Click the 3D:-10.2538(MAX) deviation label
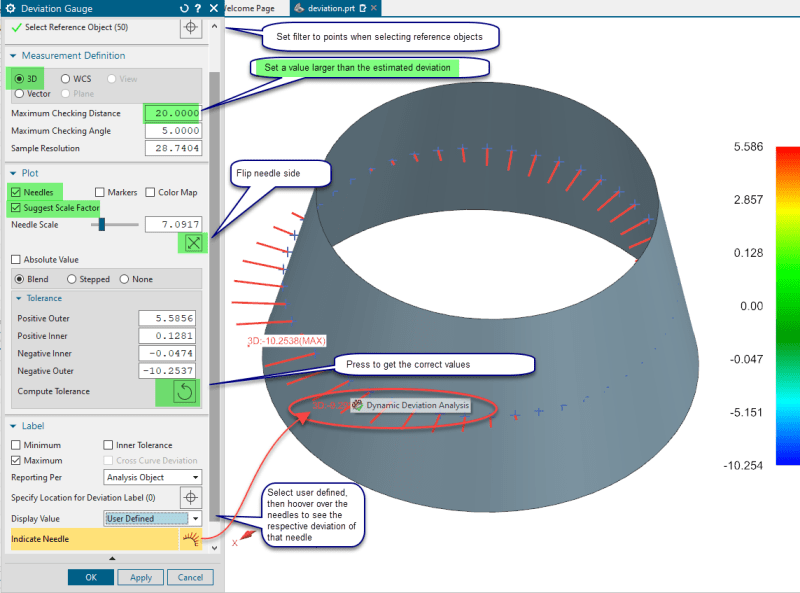Image resolution: width=800 pixels, height=593 pixels. (286, 341)
